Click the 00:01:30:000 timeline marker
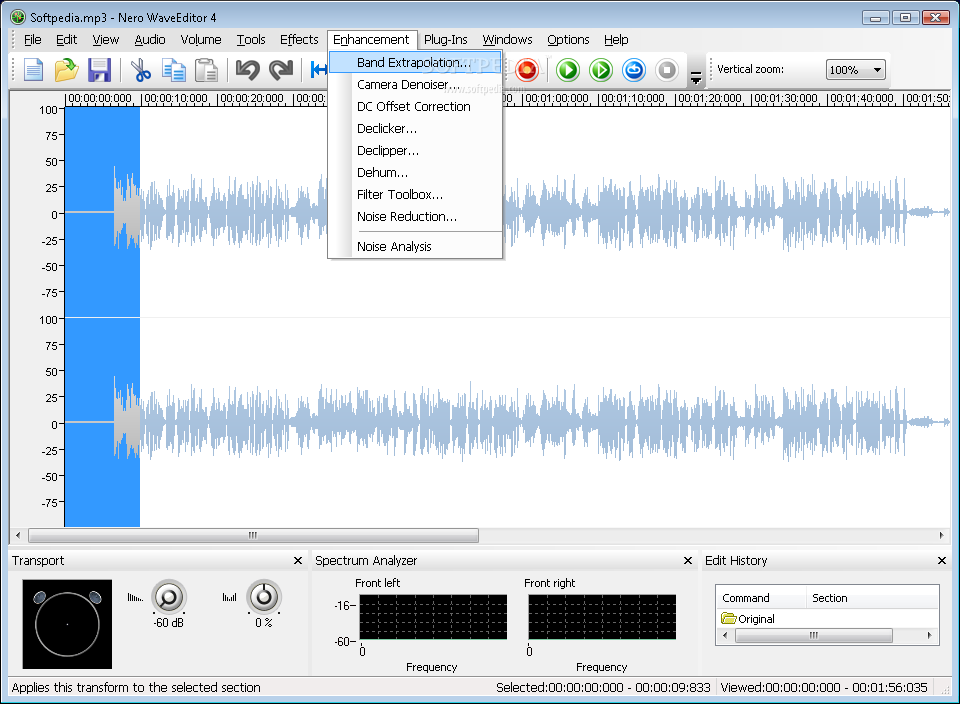 786,99
